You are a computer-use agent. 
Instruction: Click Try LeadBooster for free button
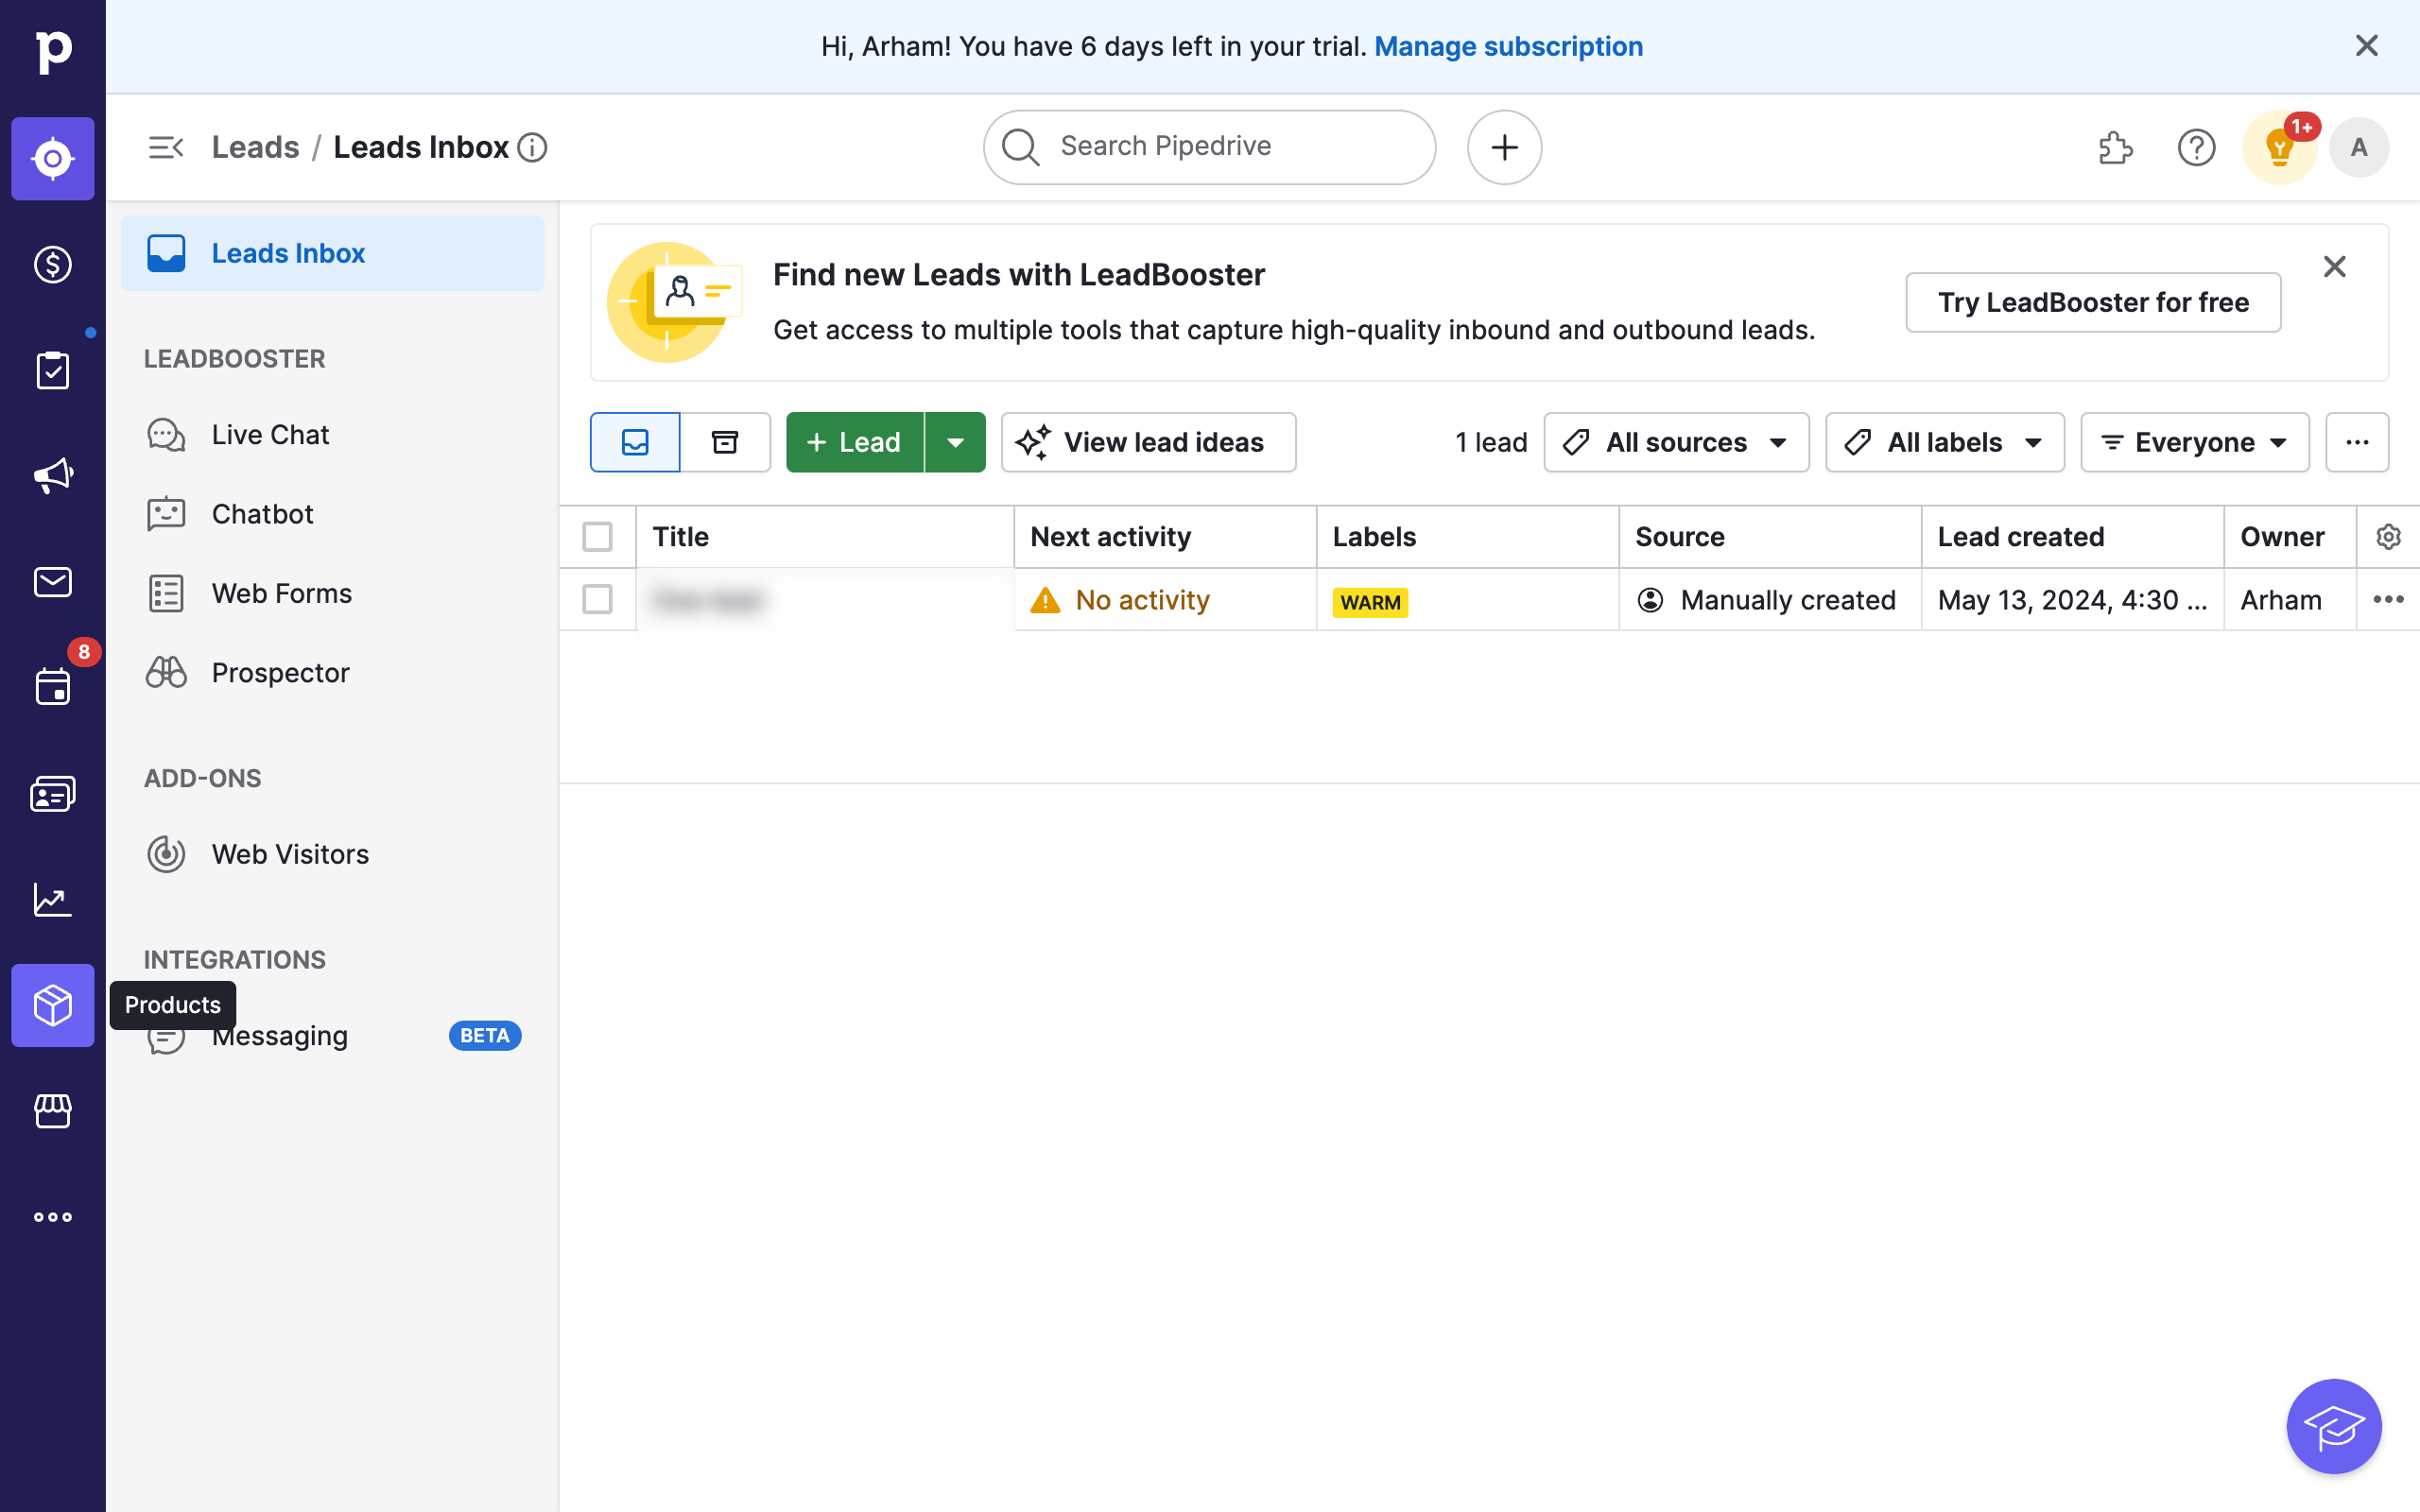coord(2092,302)
